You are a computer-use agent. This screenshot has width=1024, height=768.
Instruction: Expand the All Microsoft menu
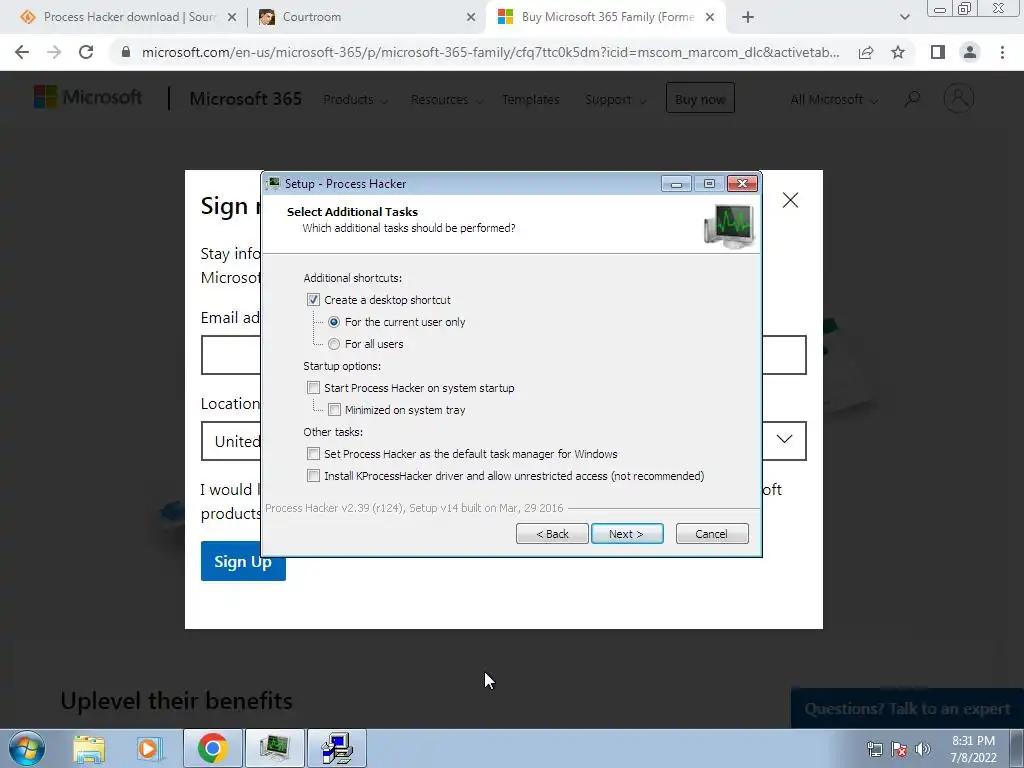coord(834,100)
